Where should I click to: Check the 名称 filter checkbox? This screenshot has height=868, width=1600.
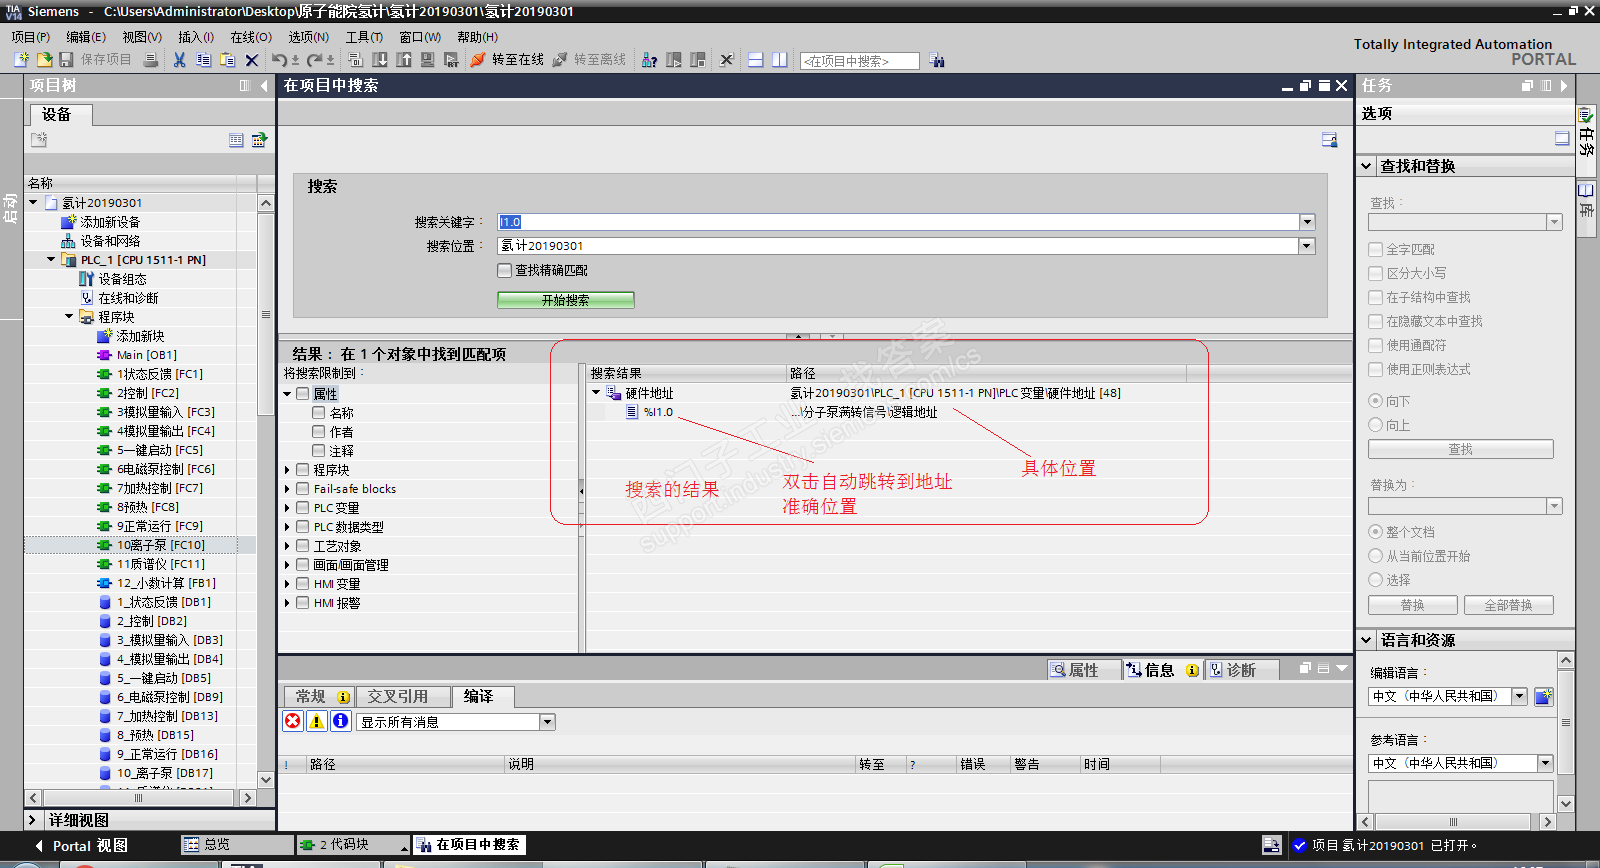(x=319, y=413)
